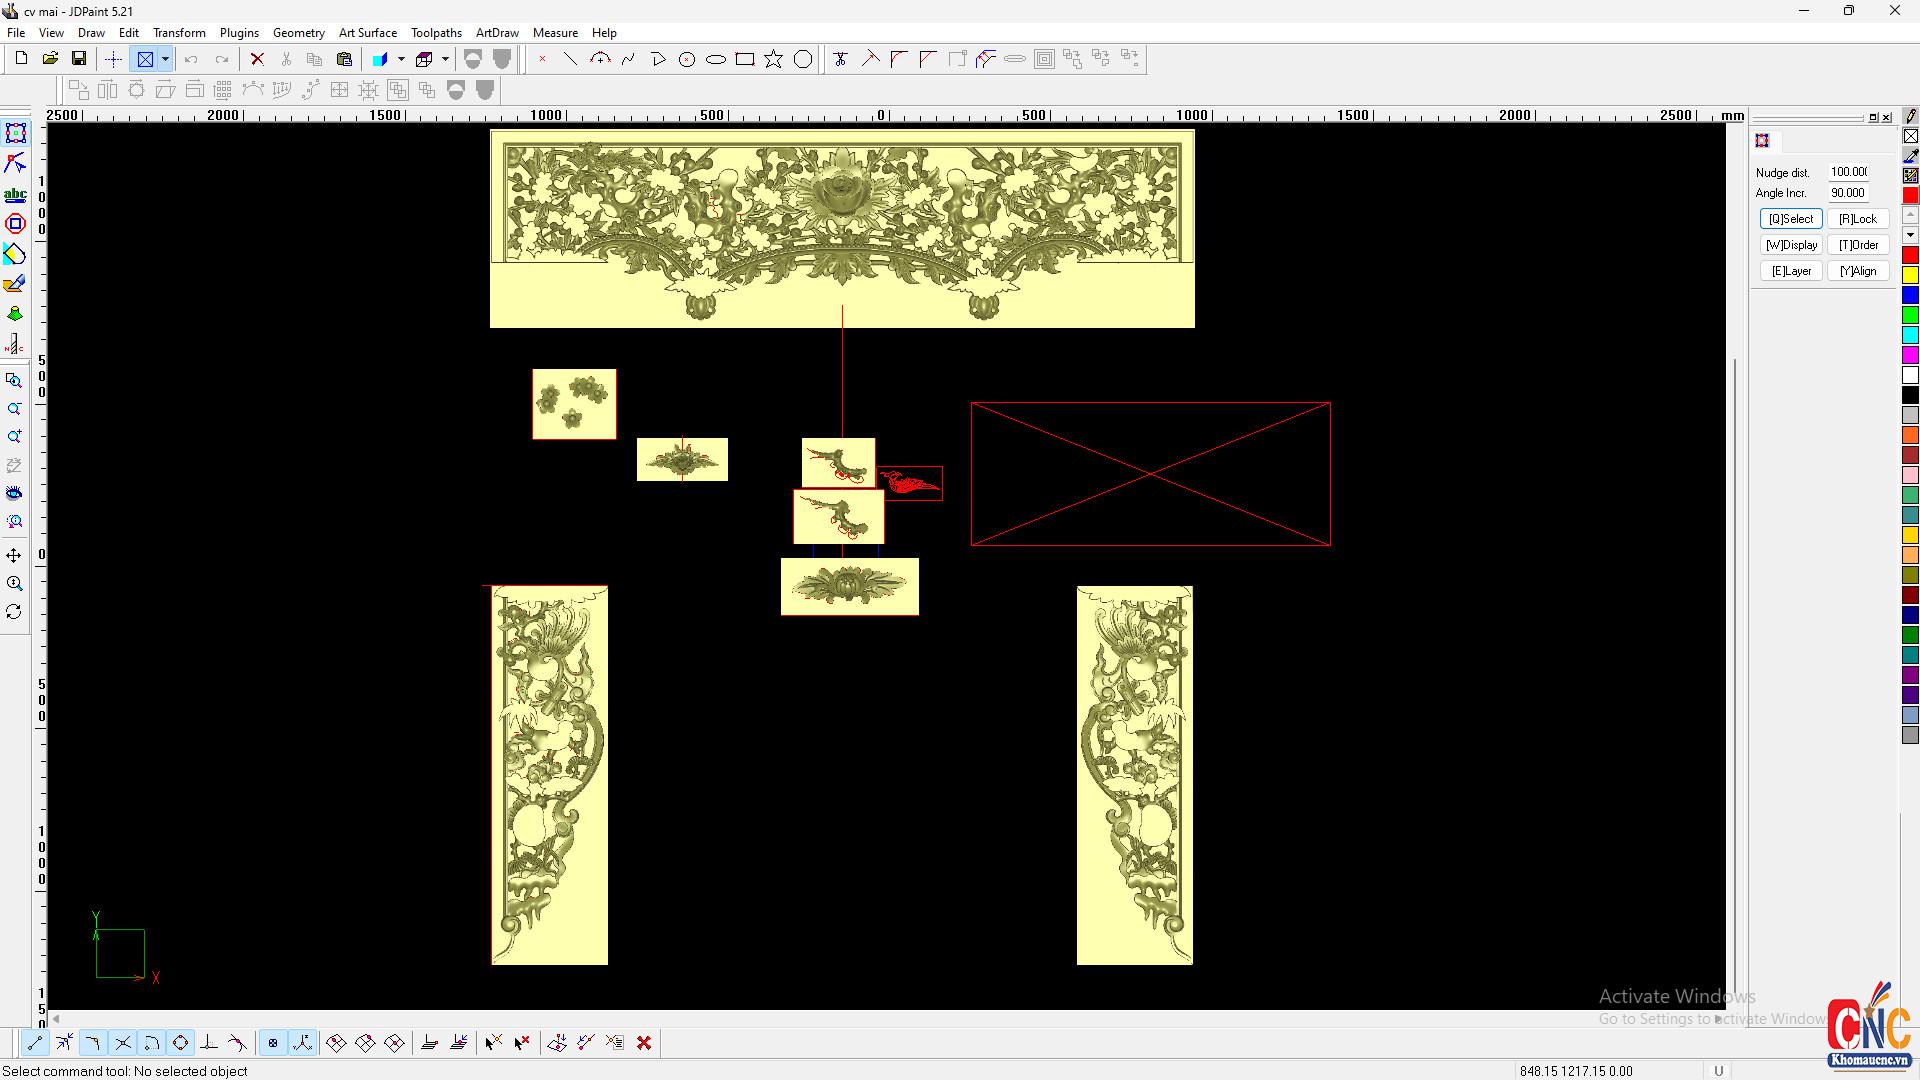Toggle intersection snap in bottom toolbar

[123, 1043]
